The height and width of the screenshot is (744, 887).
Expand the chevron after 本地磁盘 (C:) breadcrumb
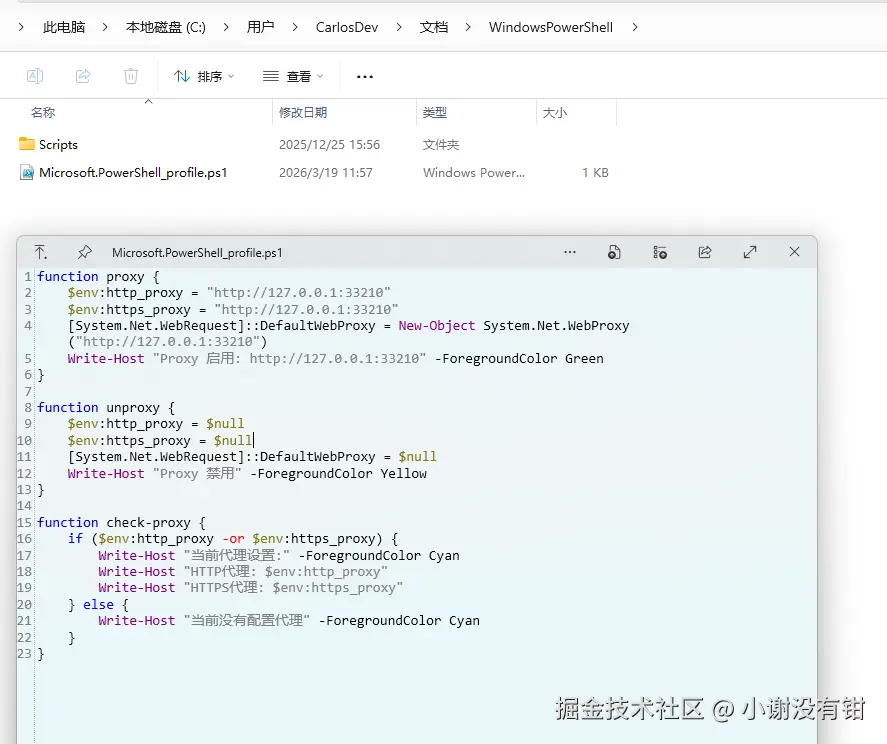[226, 27]
